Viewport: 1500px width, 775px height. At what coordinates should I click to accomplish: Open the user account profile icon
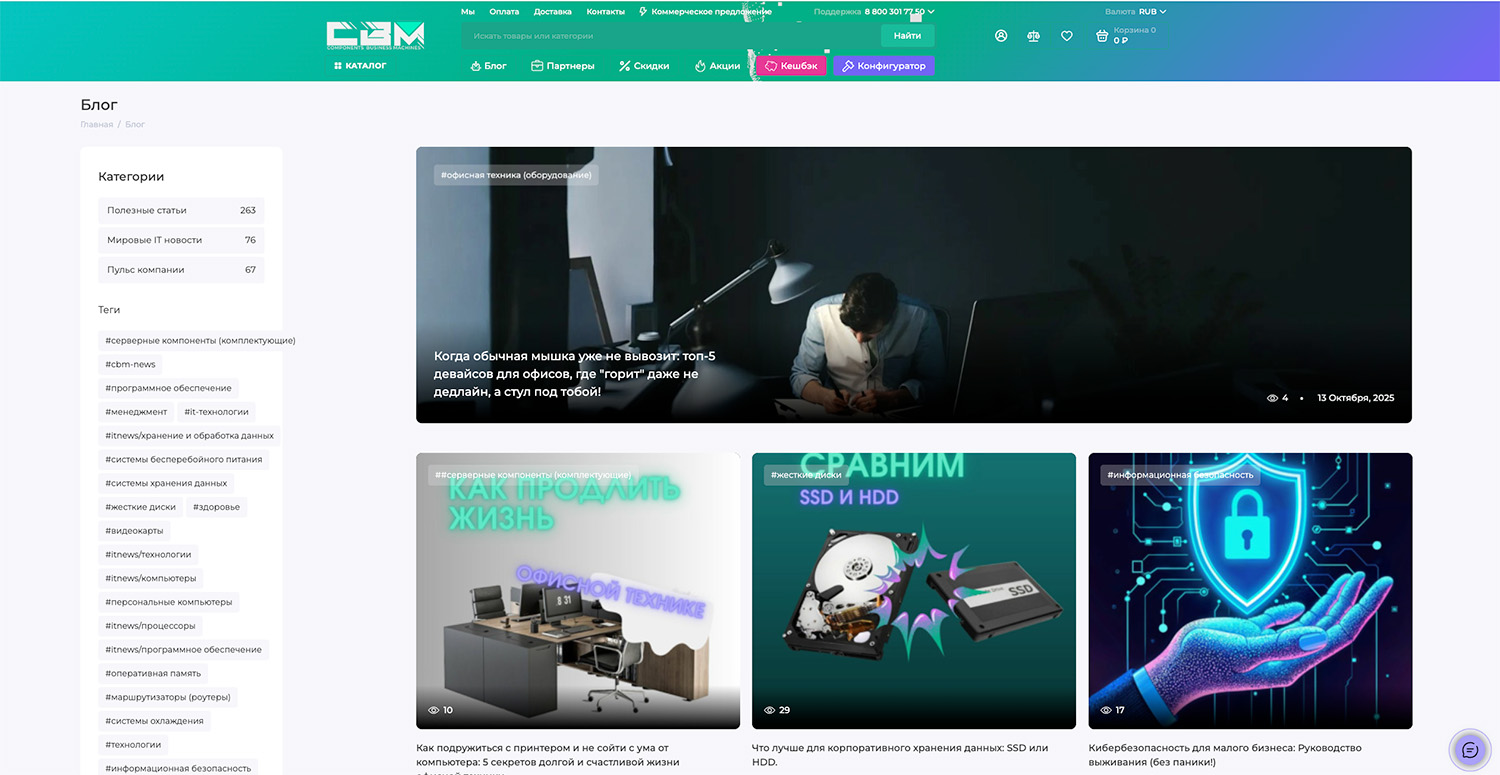pyautogui.click(x=1001, y=36)
